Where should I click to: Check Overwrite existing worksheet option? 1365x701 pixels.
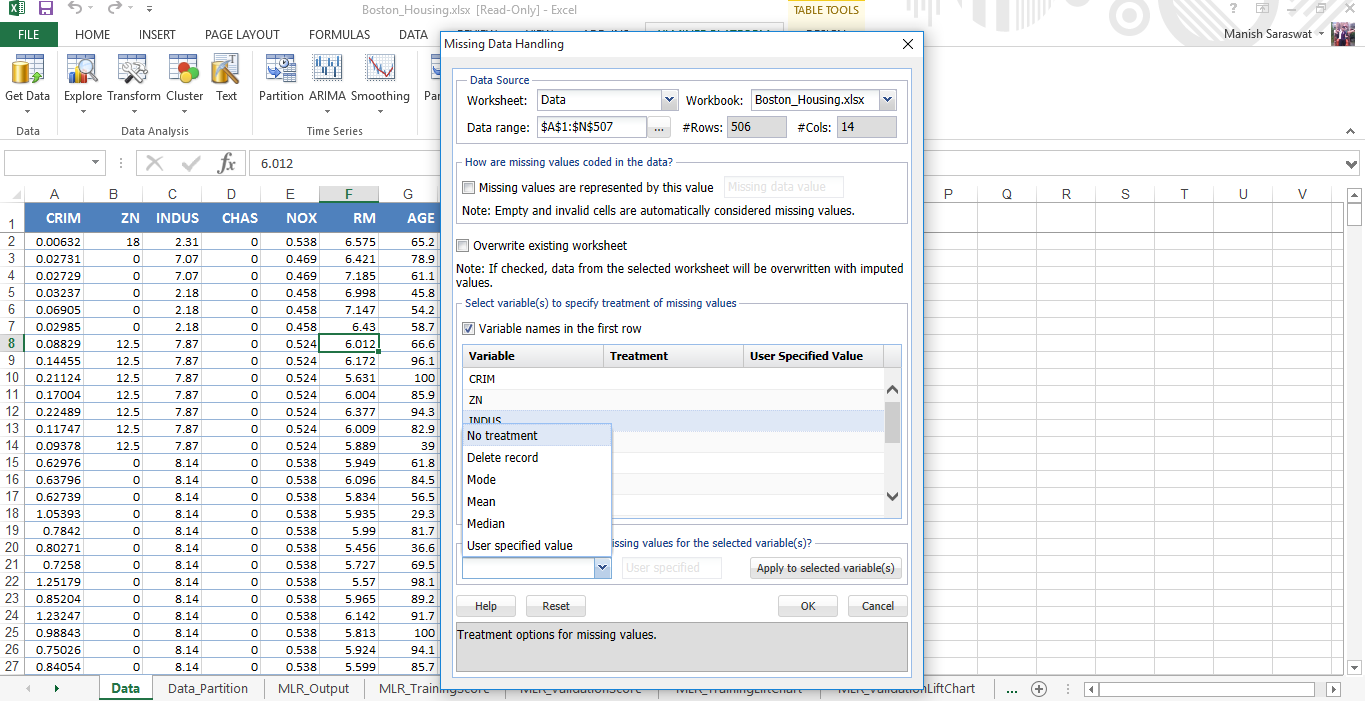point(463,246)
